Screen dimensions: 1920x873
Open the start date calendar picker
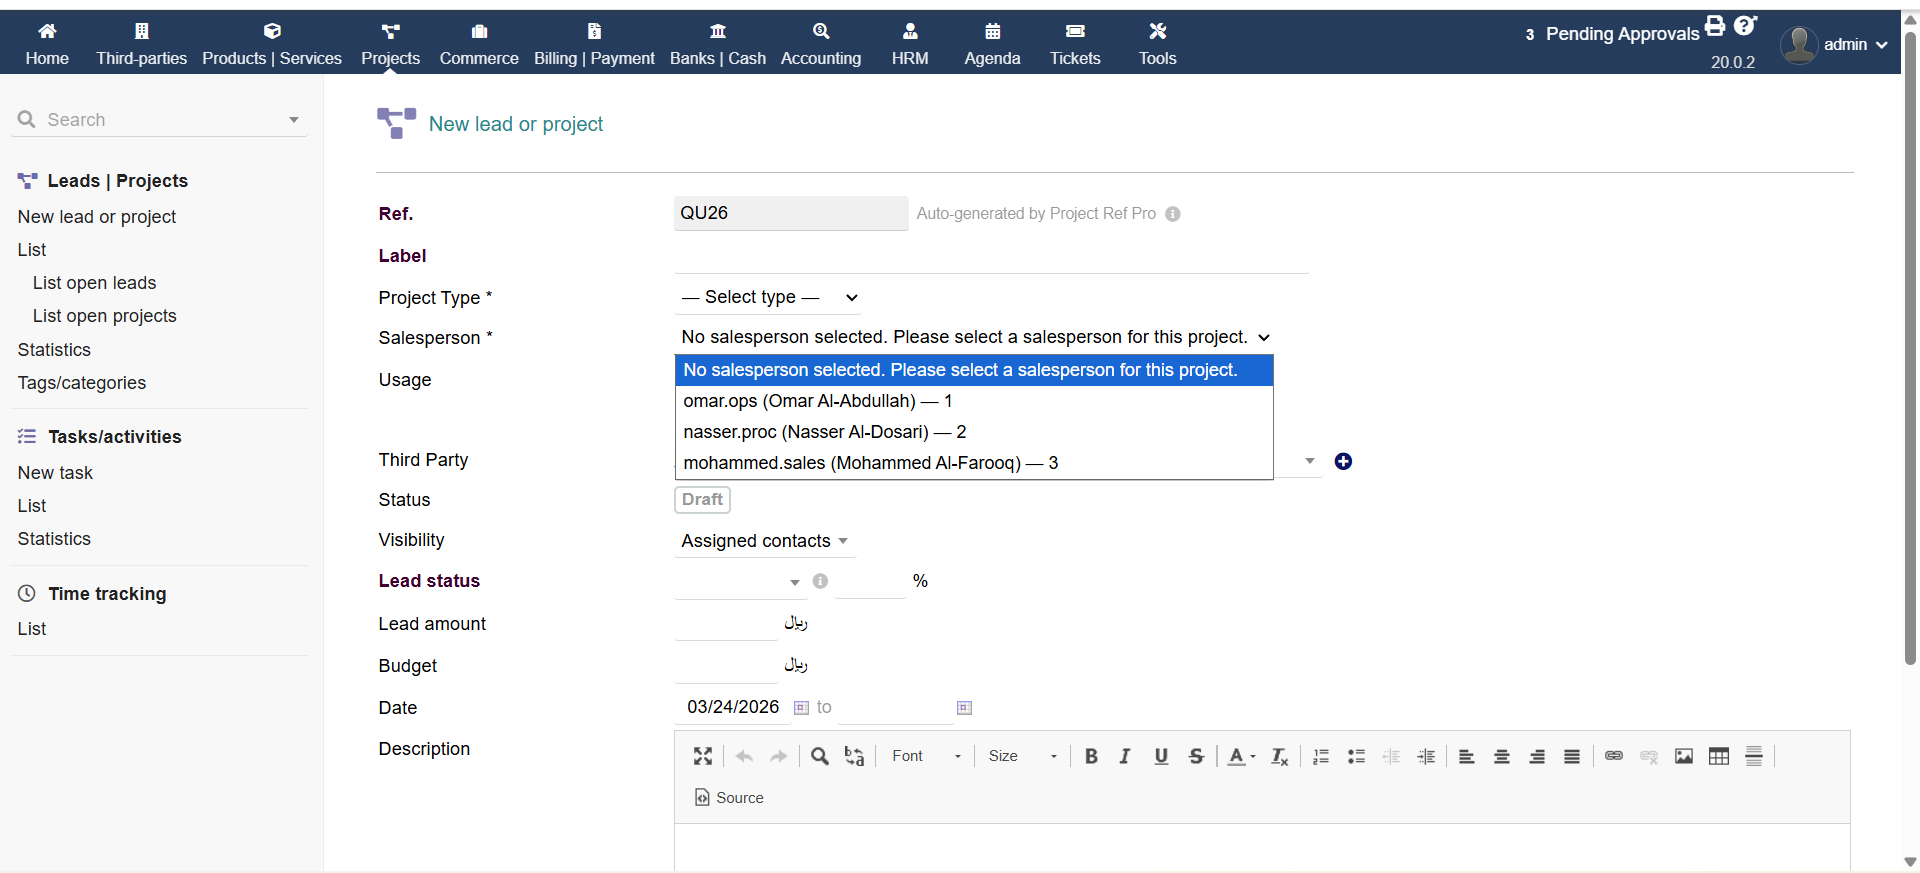point(801,708)
